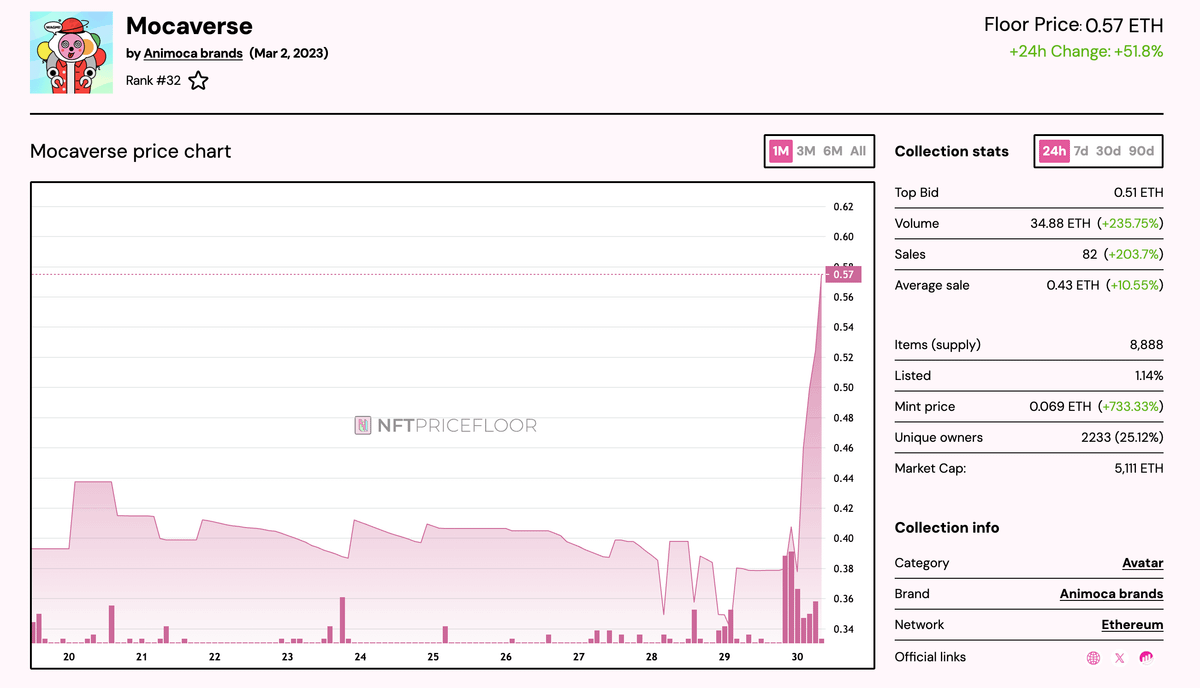The image size is (1200, 688).
Task: Switch chart to 6M timeframe
Action: (x=832, y=151)
